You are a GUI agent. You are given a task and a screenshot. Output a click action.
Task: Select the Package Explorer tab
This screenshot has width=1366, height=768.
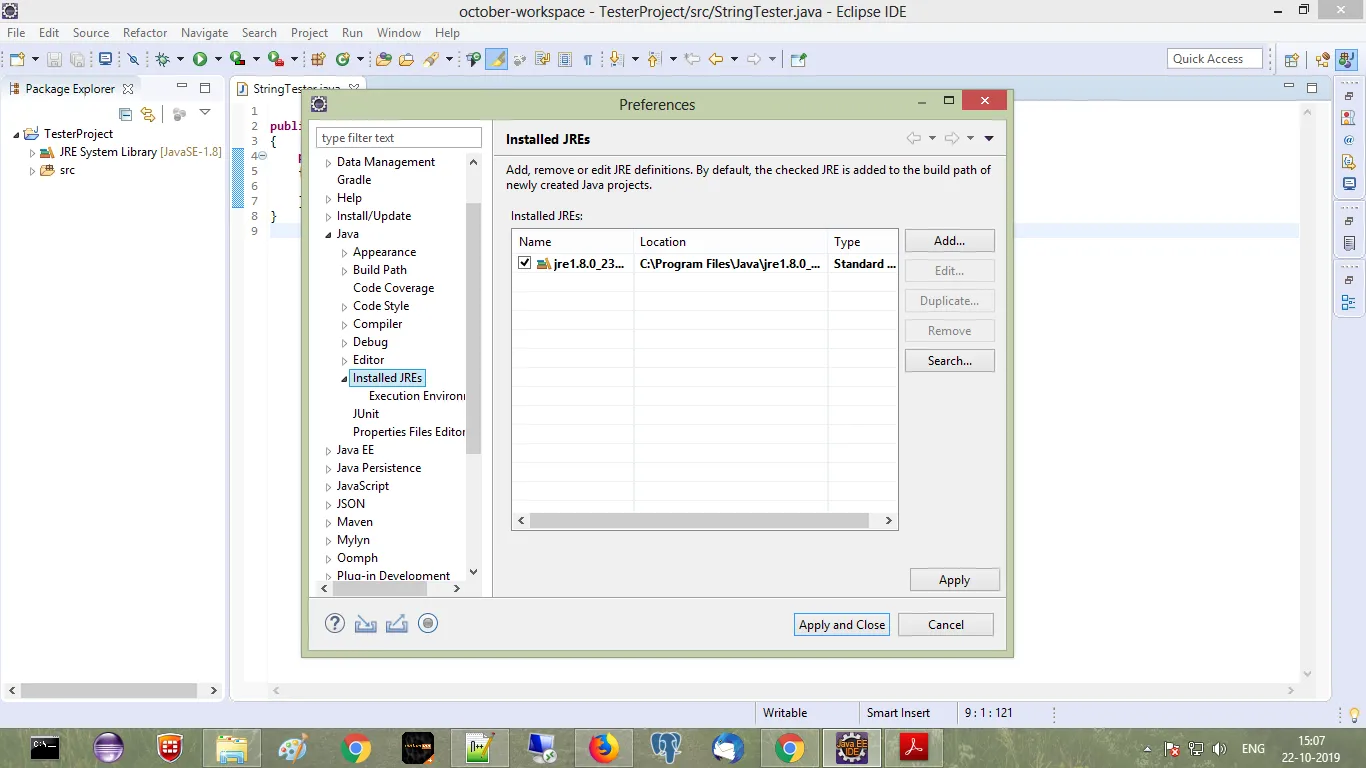pos(70,89)
